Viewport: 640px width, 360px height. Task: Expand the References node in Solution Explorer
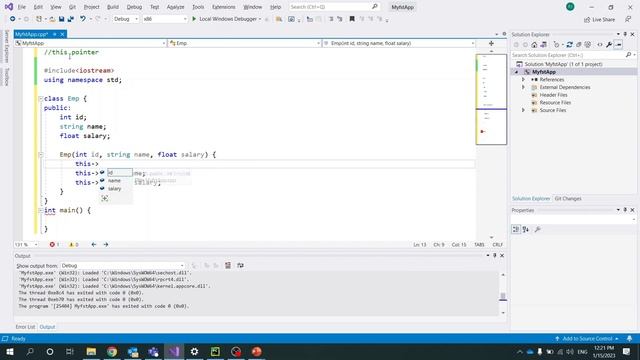click(x=523, y=80)
